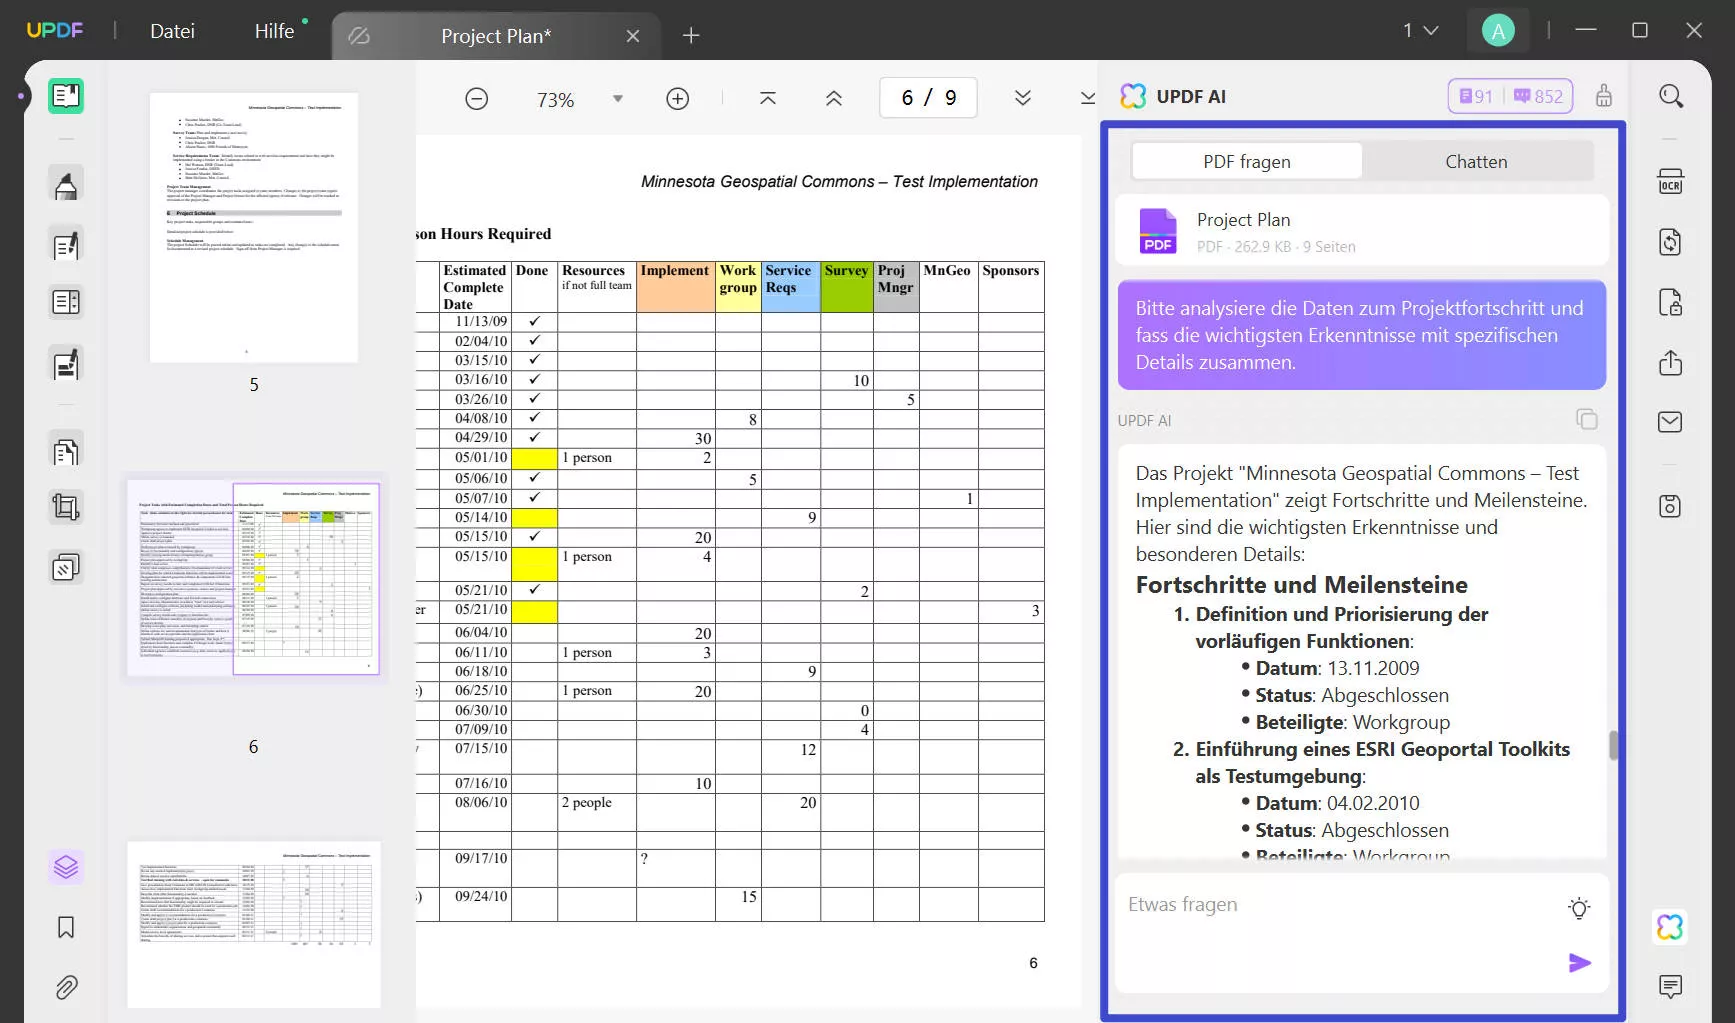Open the Layers panel

coord(66,867)
